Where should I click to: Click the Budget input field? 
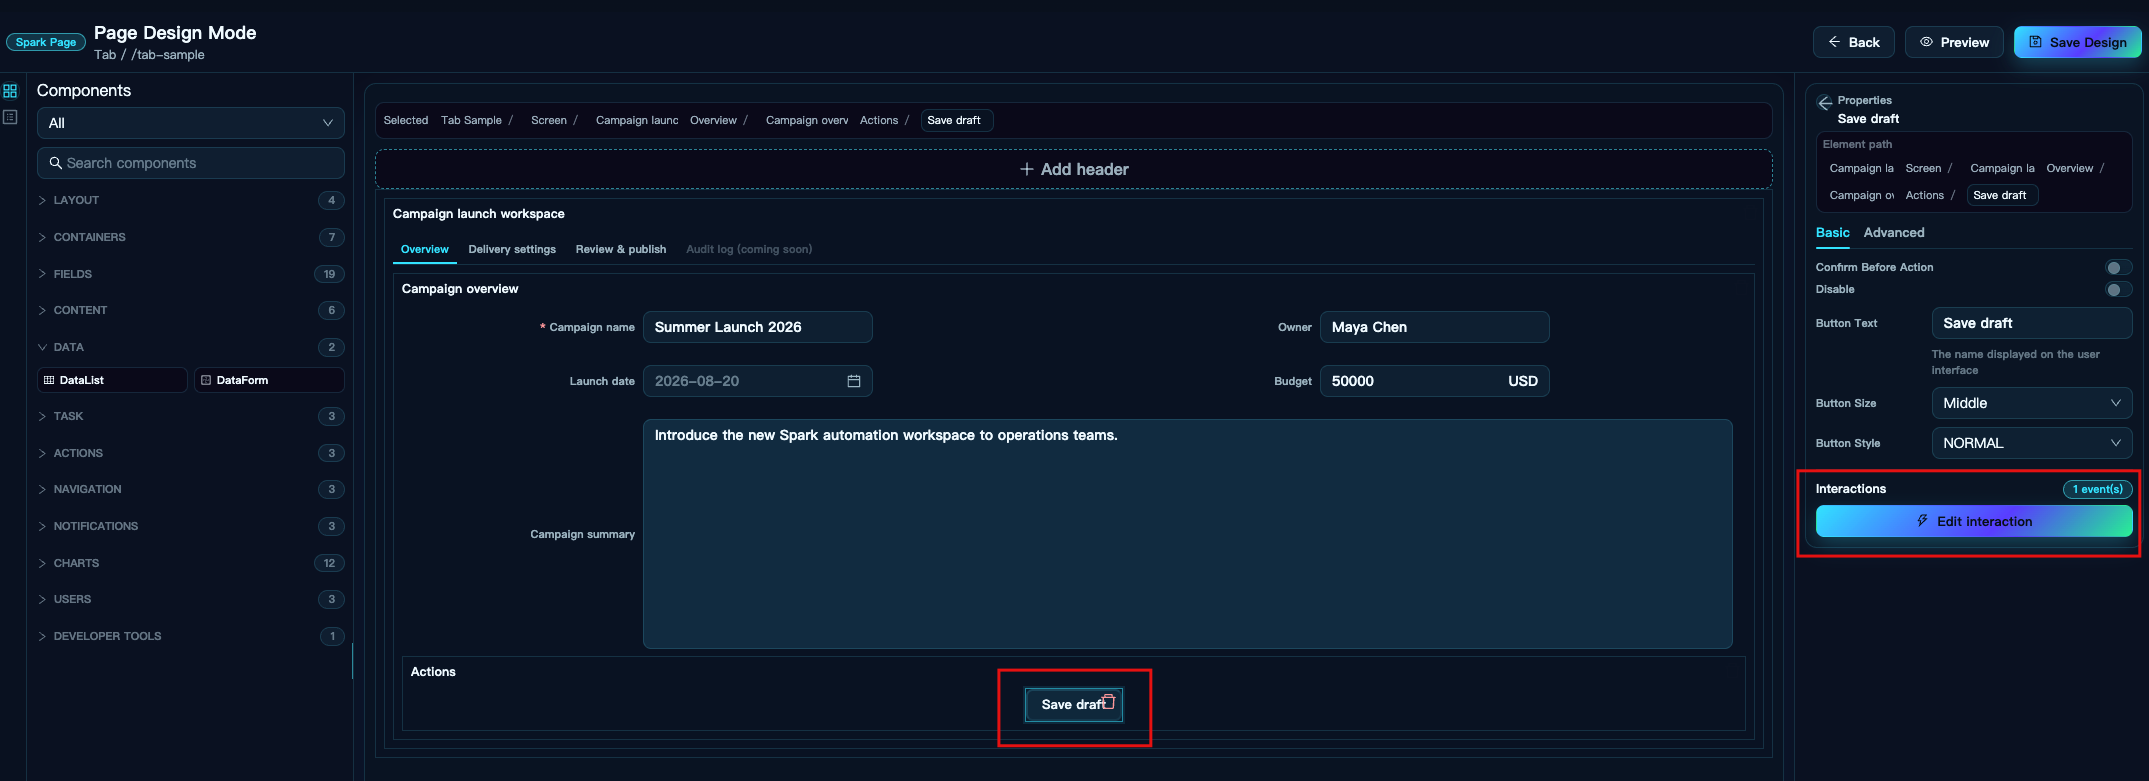(1435, 381)
